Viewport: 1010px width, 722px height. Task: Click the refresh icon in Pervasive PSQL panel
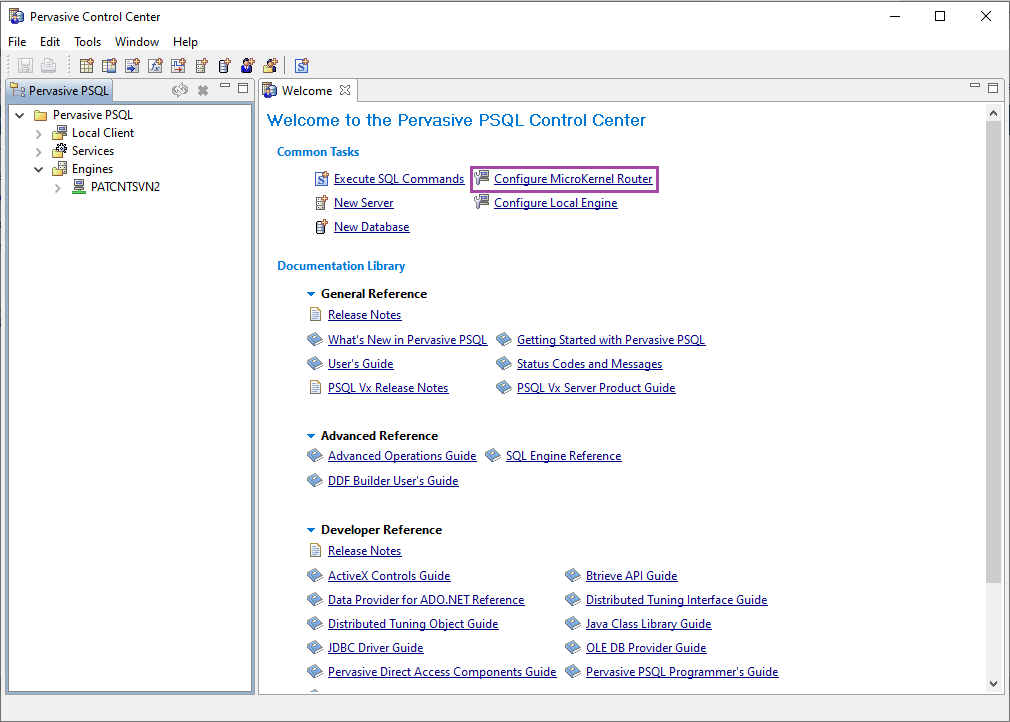tap(180, 90)
